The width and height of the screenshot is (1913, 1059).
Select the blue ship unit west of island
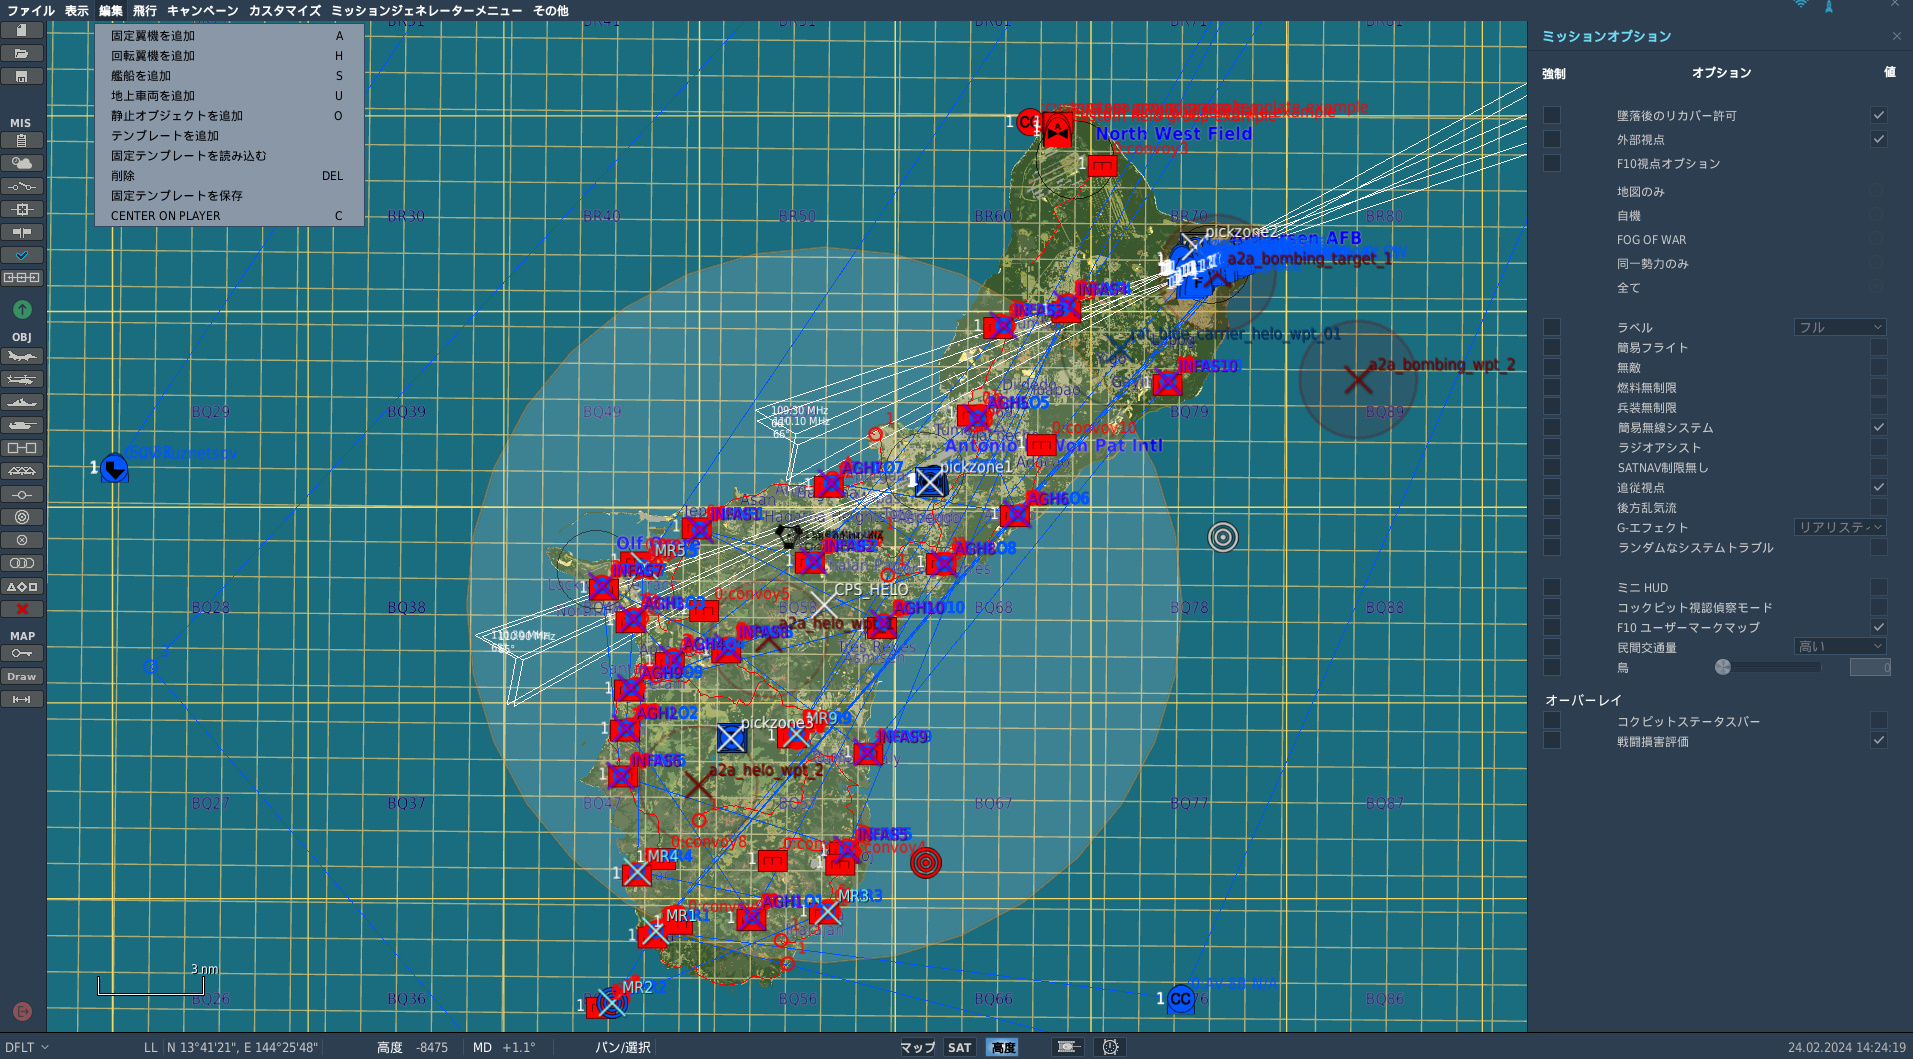tap(115, 468)
